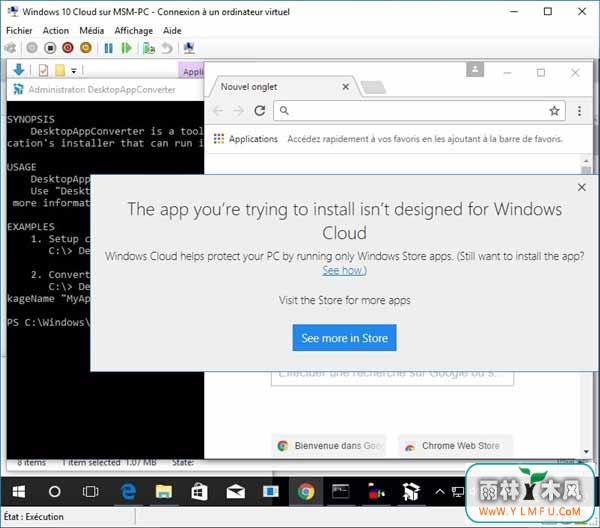This screenshot has height=528, width=600.
Task: Open Chrome's three-dot menu
Action: click(579, 111)
